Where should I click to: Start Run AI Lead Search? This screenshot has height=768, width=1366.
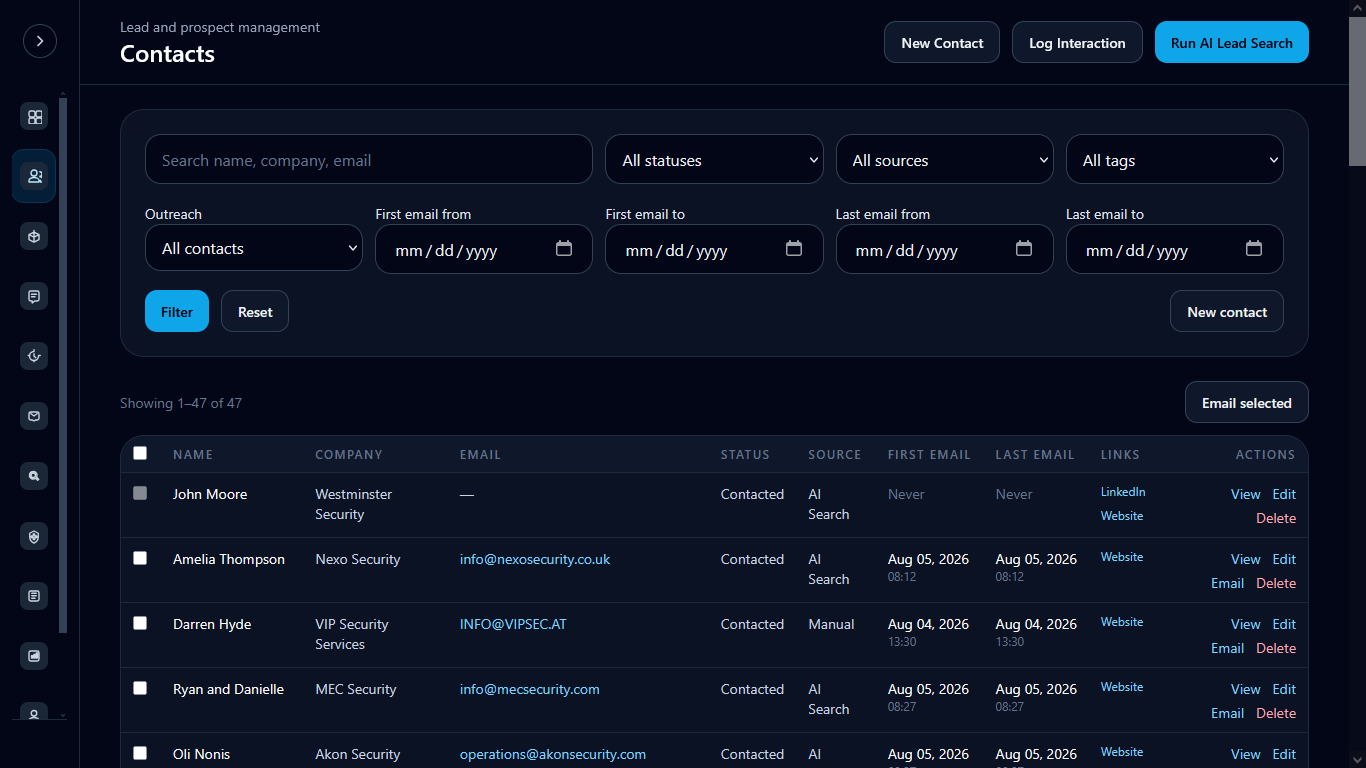coord(1232,43)
